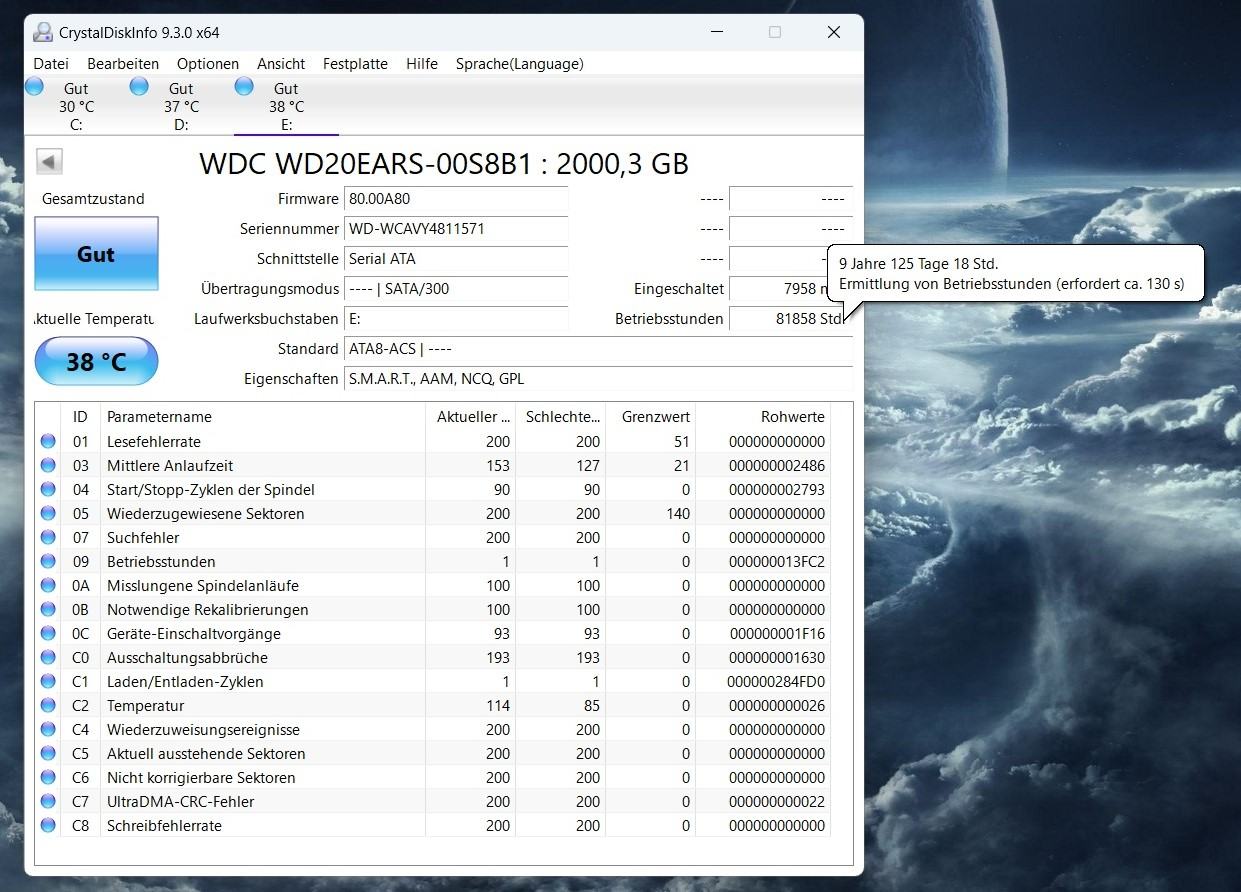Click status orb of UltraDMA-CRC-Fehler row
The image size is (1241, 892).
(48, 802)
